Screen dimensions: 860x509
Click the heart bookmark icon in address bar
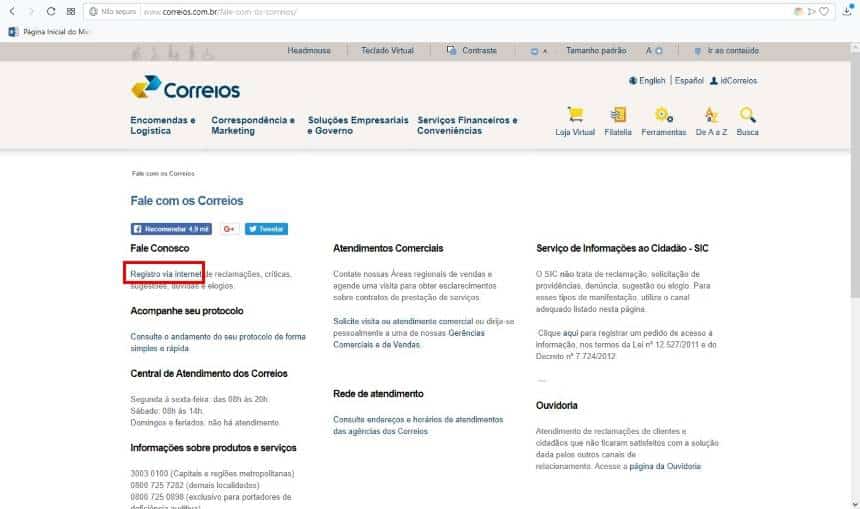click(824, 12)
